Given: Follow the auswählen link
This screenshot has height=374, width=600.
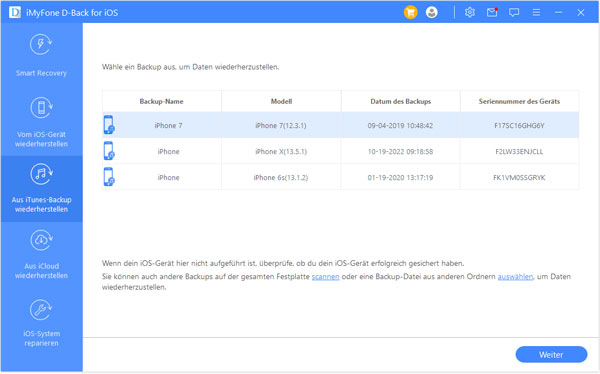Looking at the screenshot, I should click(x=515, y=277).
